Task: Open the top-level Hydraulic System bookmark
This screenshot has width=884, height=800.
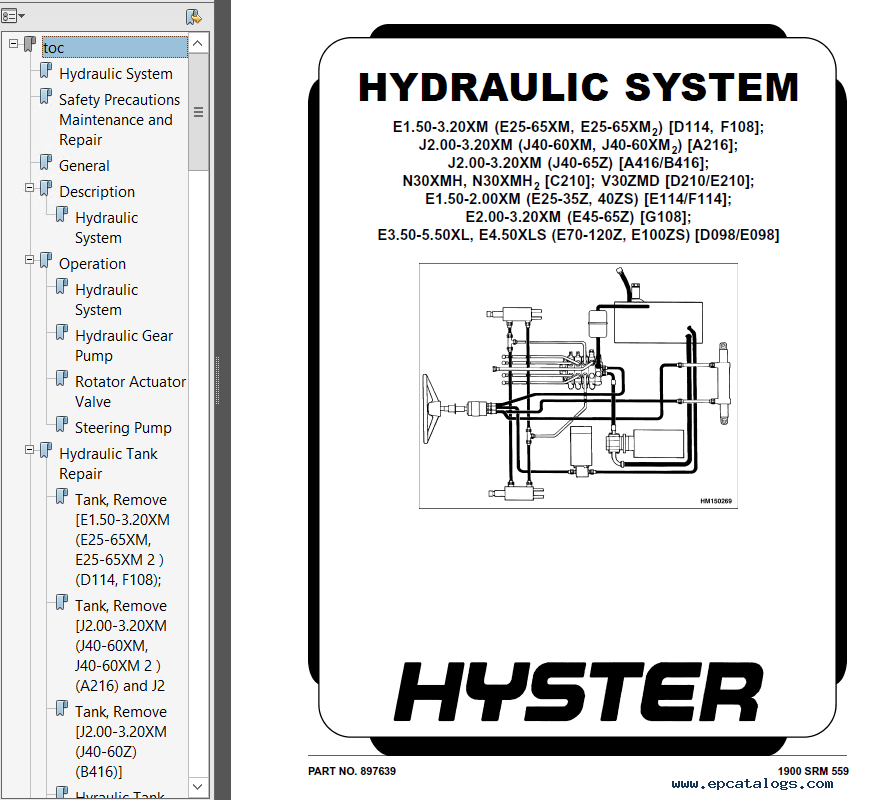Action: pos(116,74)
